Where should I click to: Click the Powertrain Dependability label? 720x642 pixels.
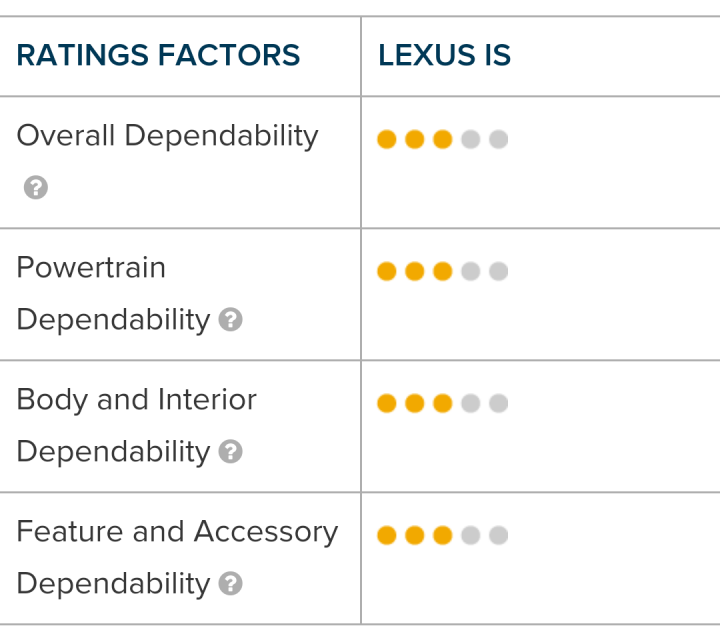[113, 293]
